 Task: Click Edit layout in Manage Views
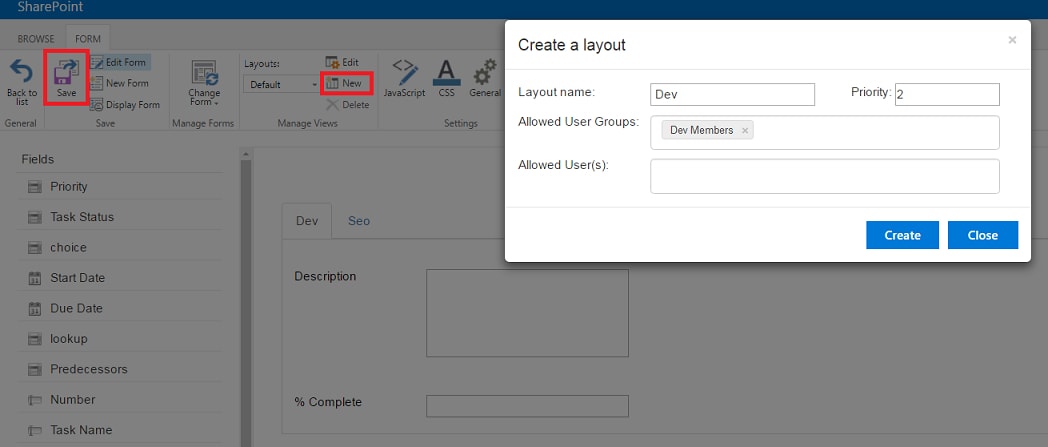pos(342,62)
